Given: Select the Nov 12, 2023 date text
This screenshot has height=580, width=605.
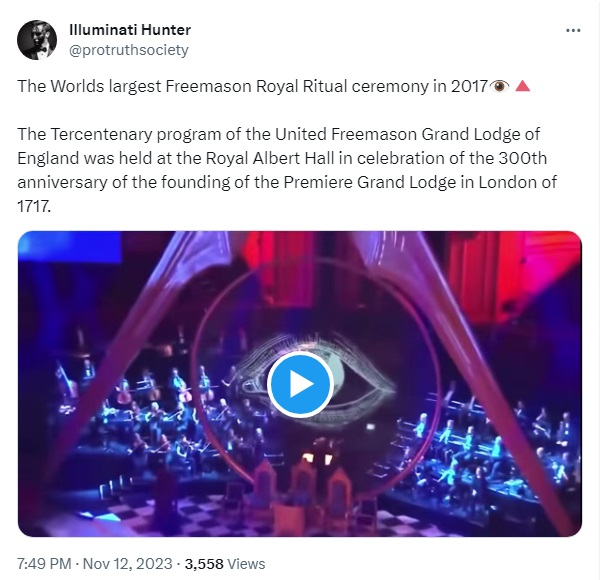Looking at the screenshot, I should [x=127, y=564].
